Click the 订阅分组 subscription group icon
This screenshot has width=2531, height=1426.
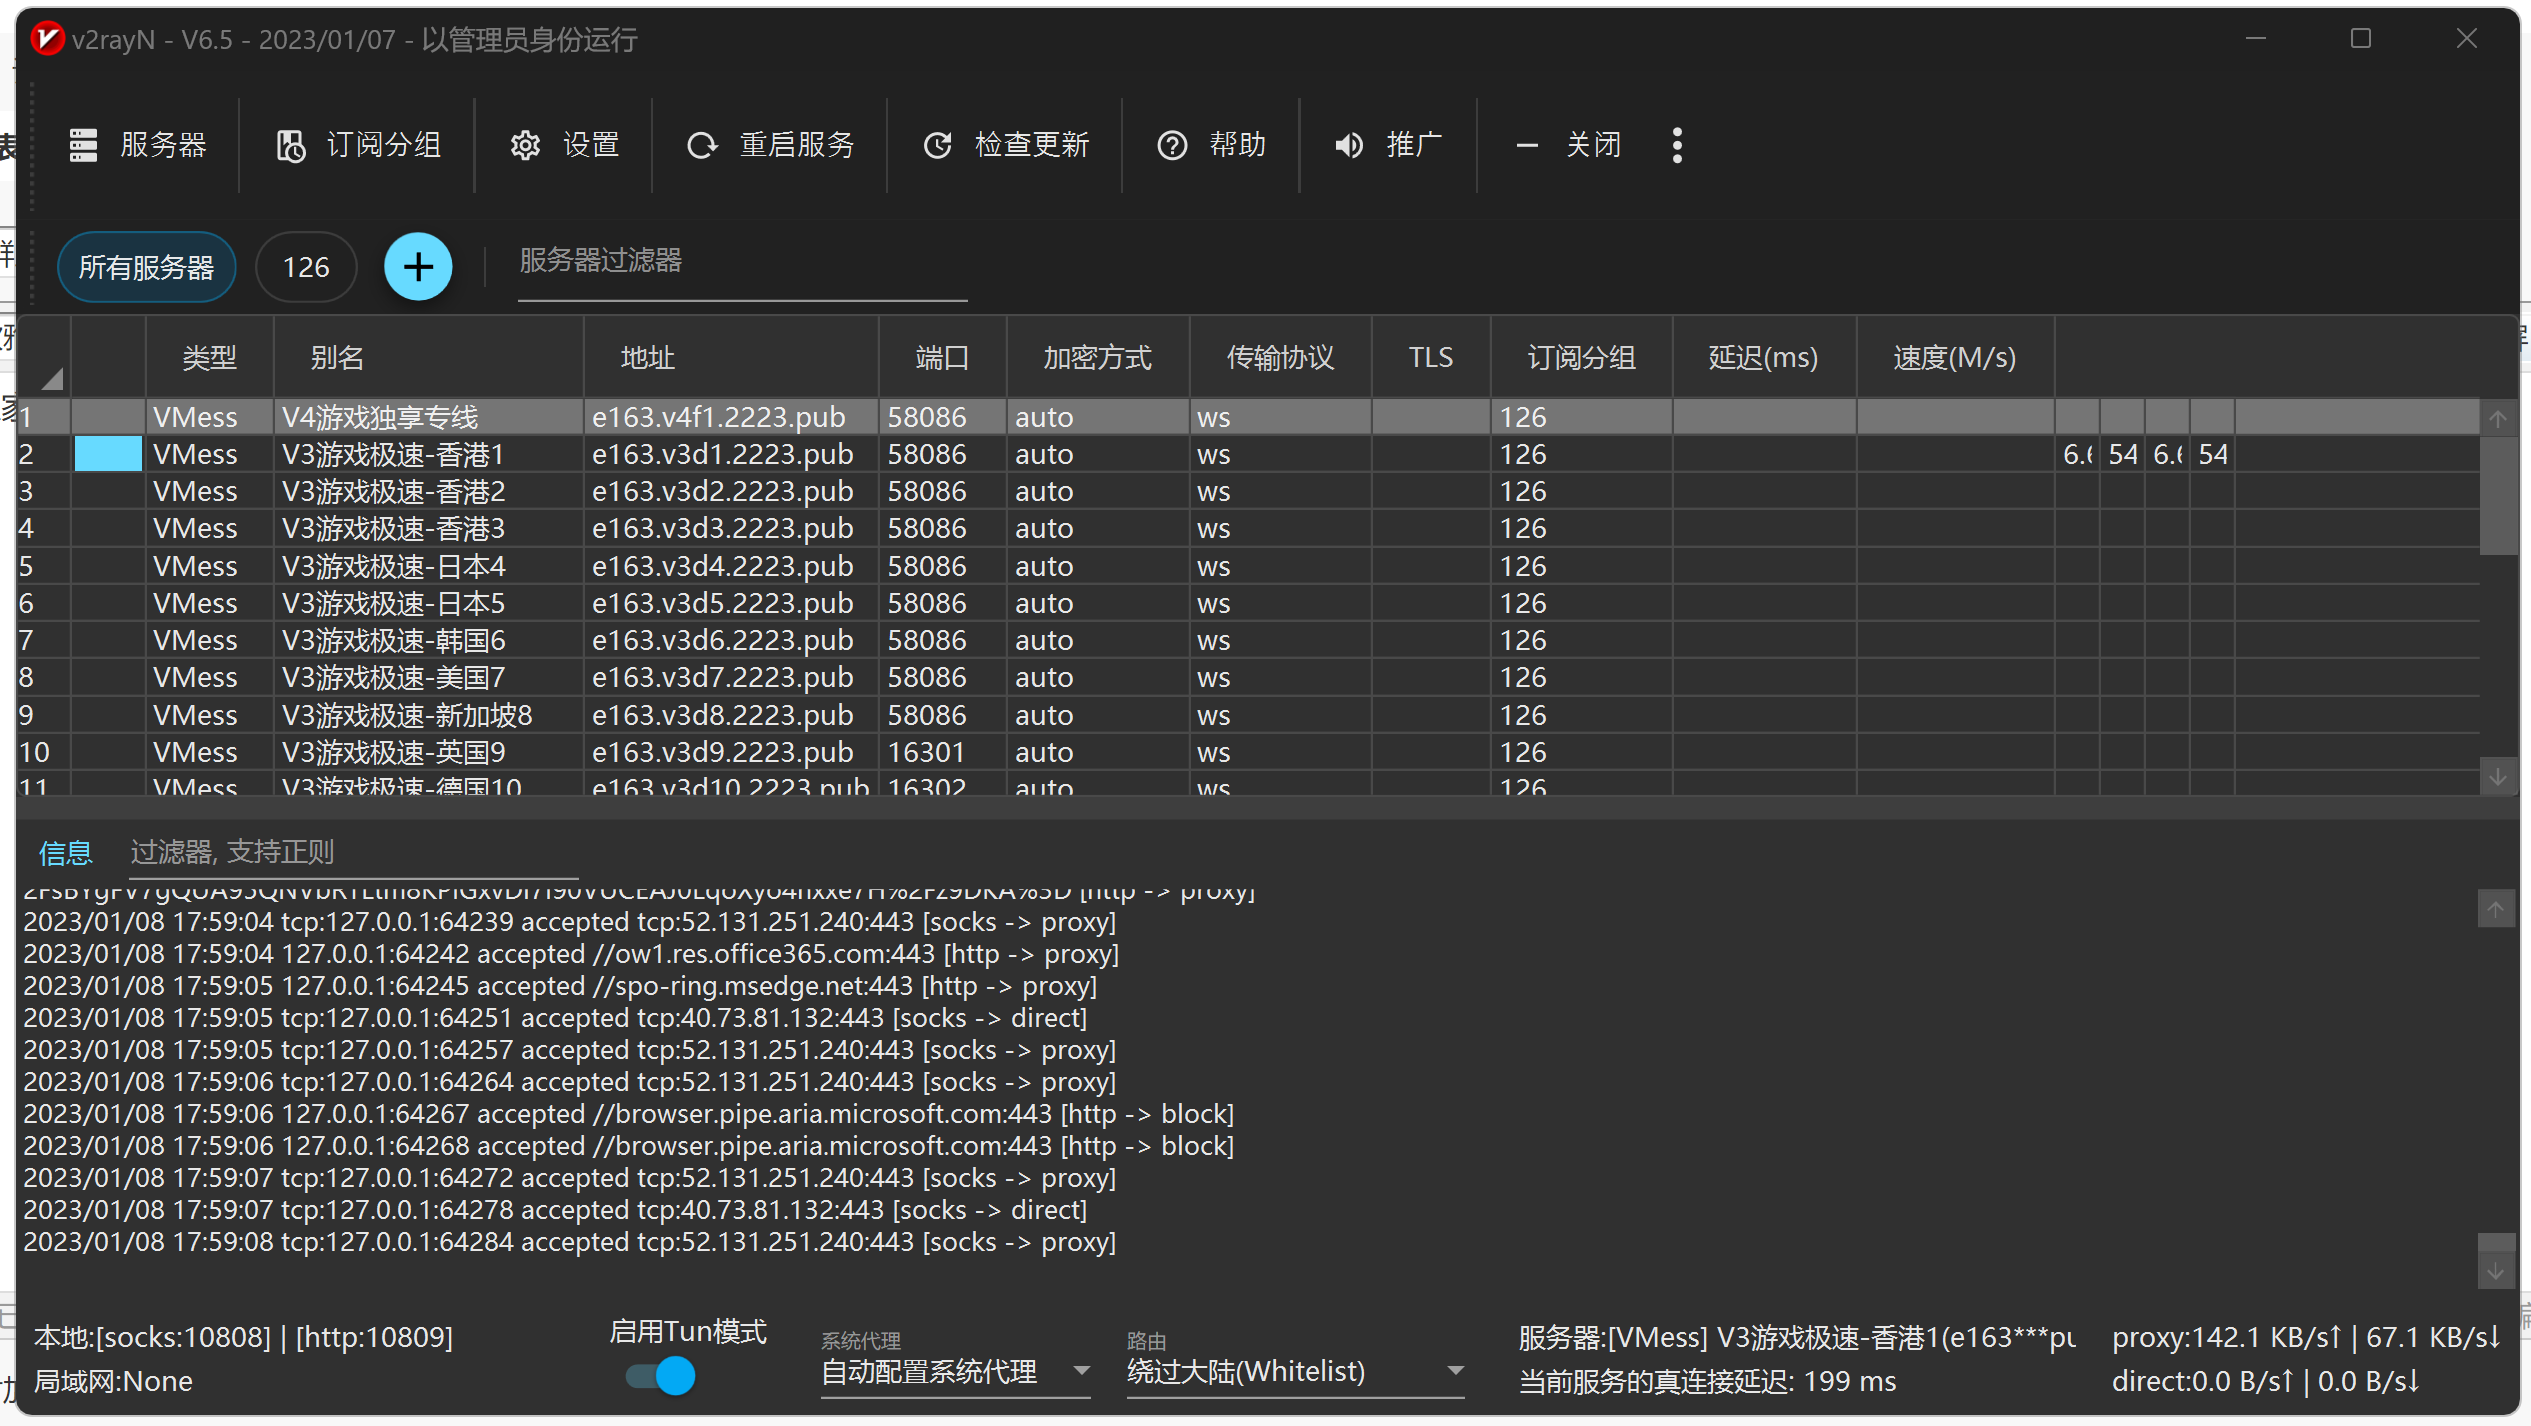coord(290,145)
